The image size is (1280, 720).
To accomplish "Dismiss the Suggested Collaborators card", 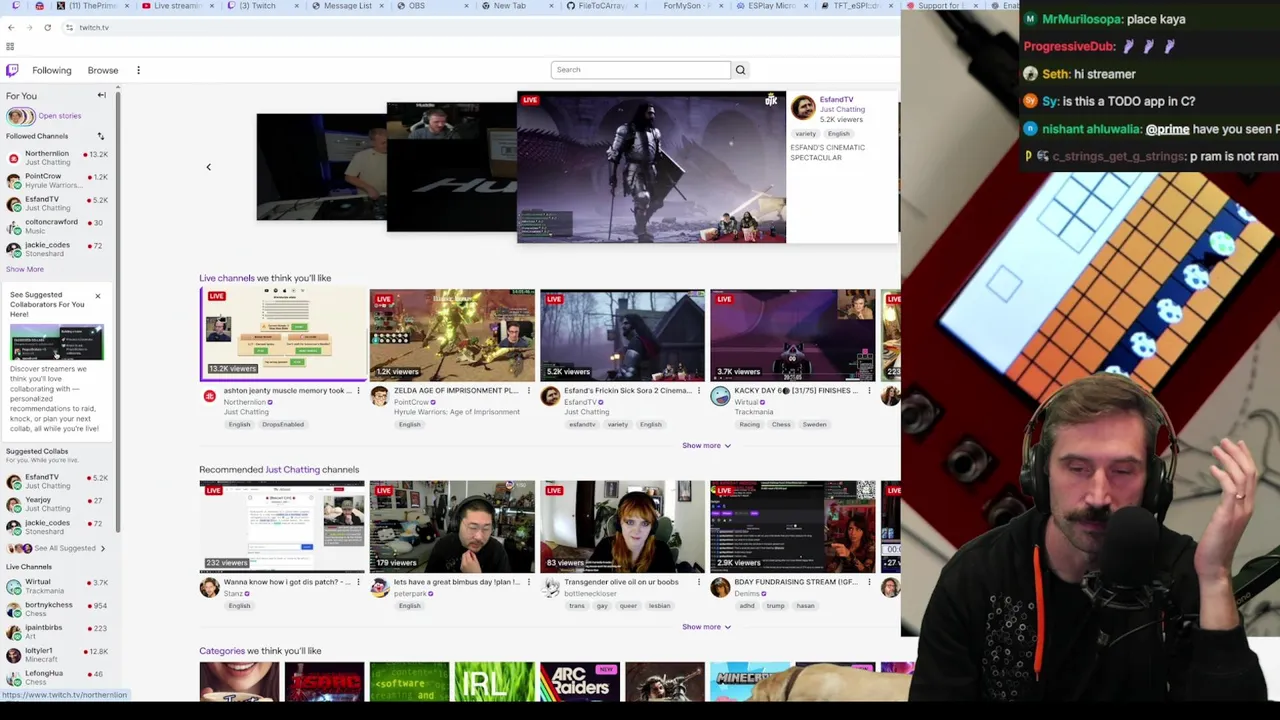I will click(98, 296).
